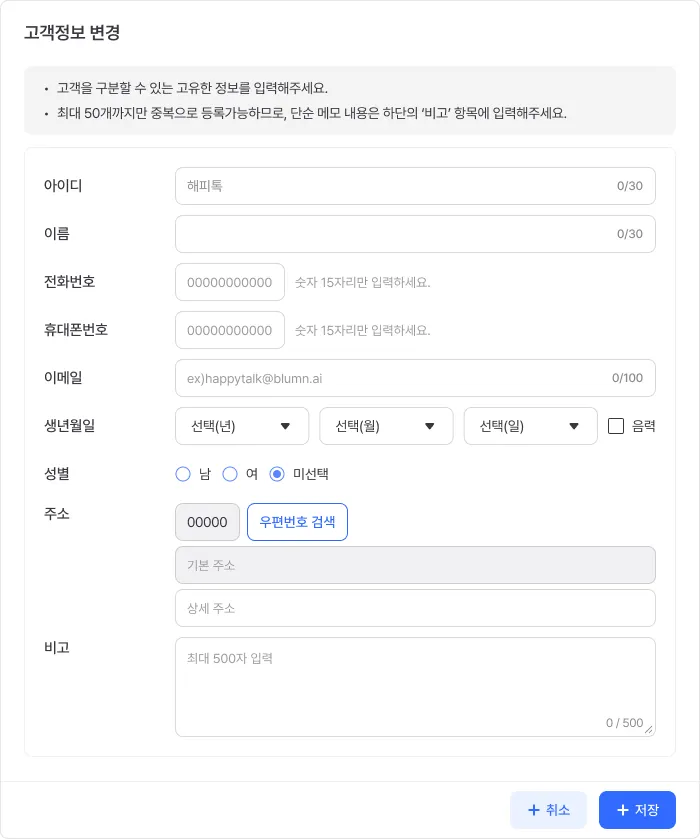This screenshot has width=700, height=839.
Task: Click the plus icon on 저장 button
Action: click(x=622, y=810)
